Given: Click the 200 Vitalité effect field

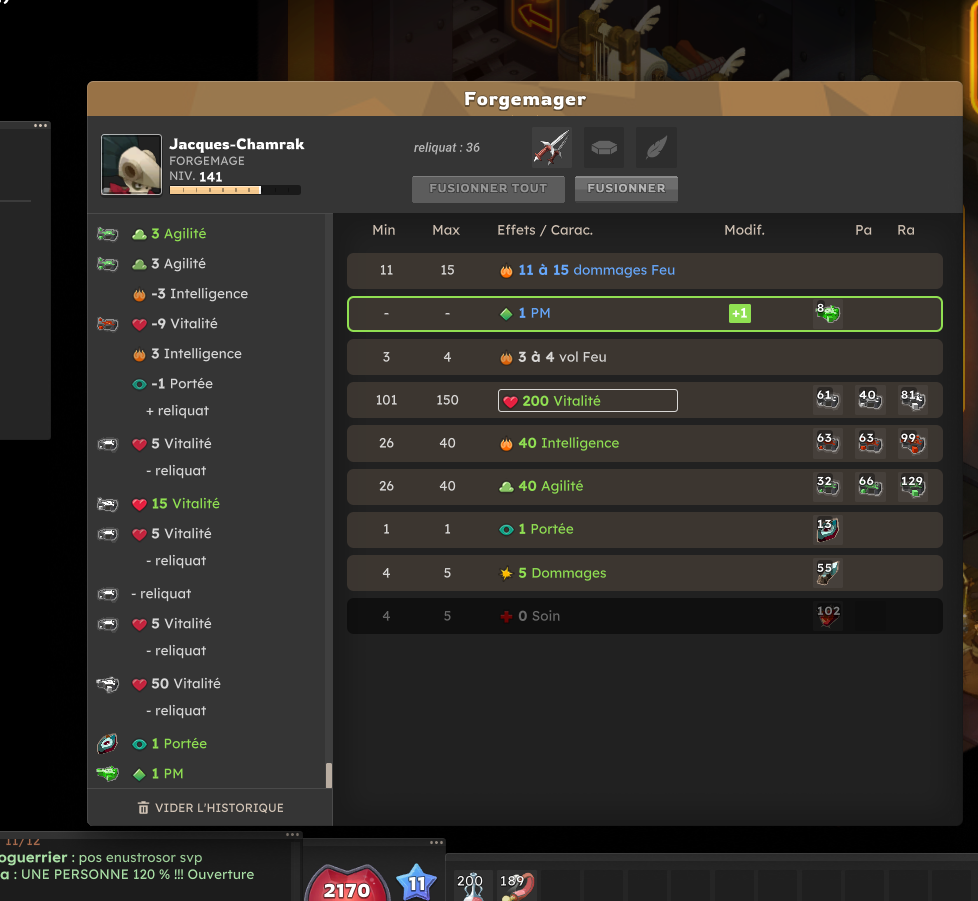Looking at the screenshot, I should [x=588, y=400].
